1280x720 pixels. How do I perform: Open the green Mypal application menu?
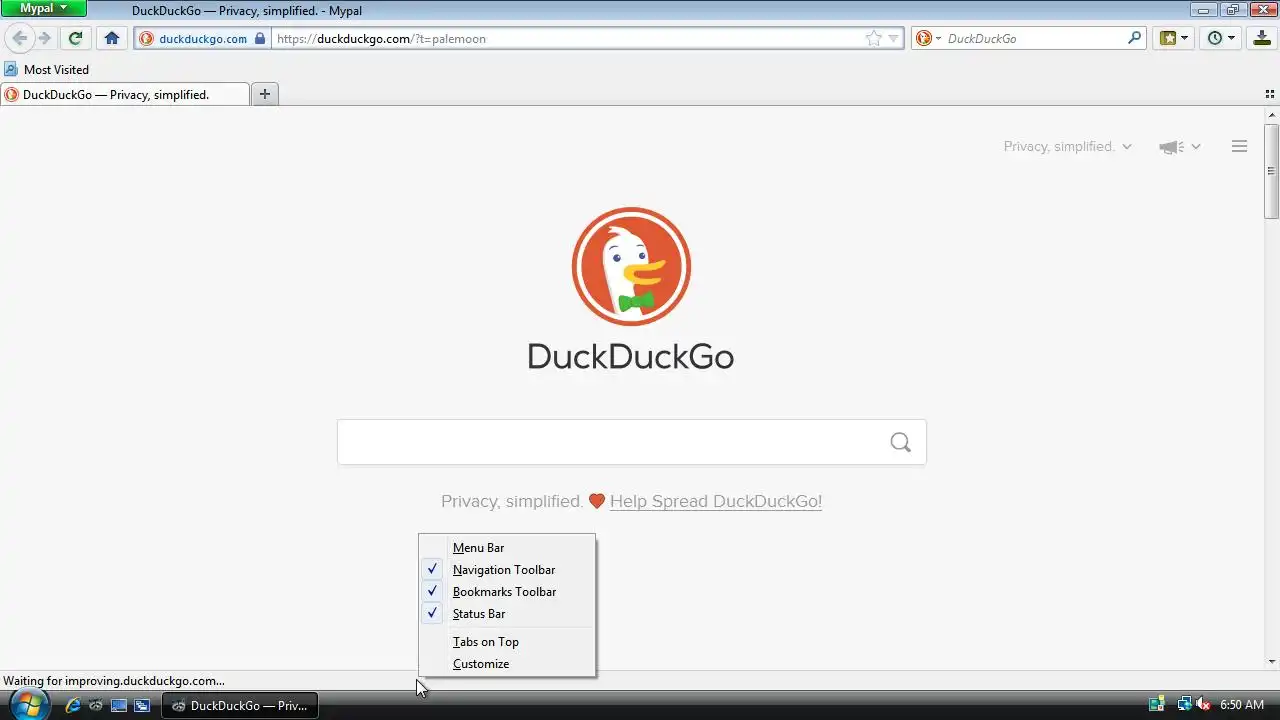[x=44, y=8]
